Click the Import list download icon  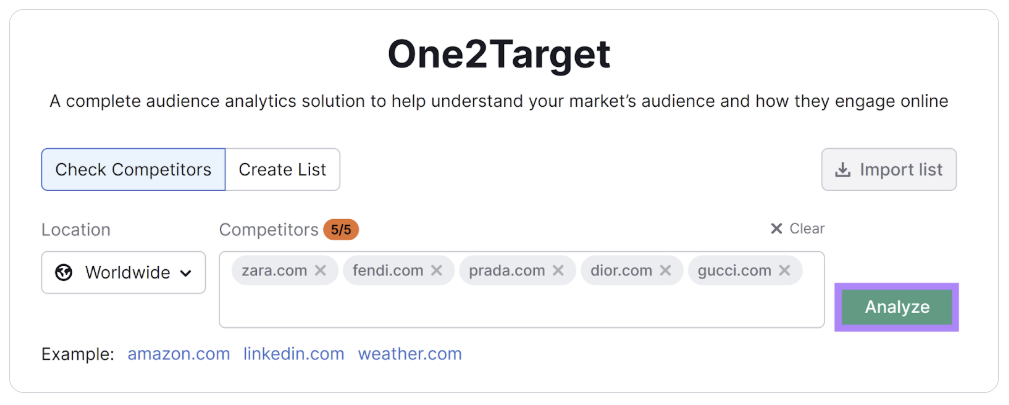pyautogui.click(x=843, y=169)
